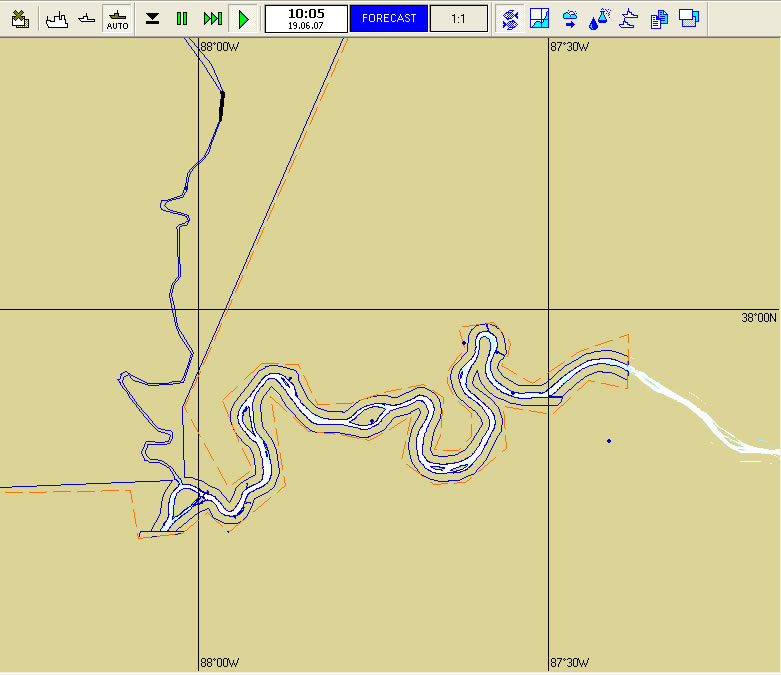This screenshot has height=675, width=781.
Task: Toggle the fish resources layer icon
Action: [510, 19]
